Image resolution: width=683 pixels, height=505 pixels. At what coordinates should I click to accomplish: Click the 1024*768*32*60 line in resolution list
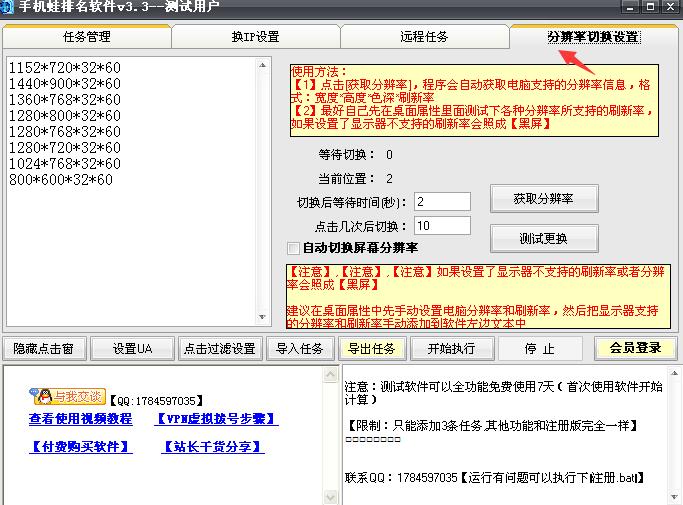[64, 164]
